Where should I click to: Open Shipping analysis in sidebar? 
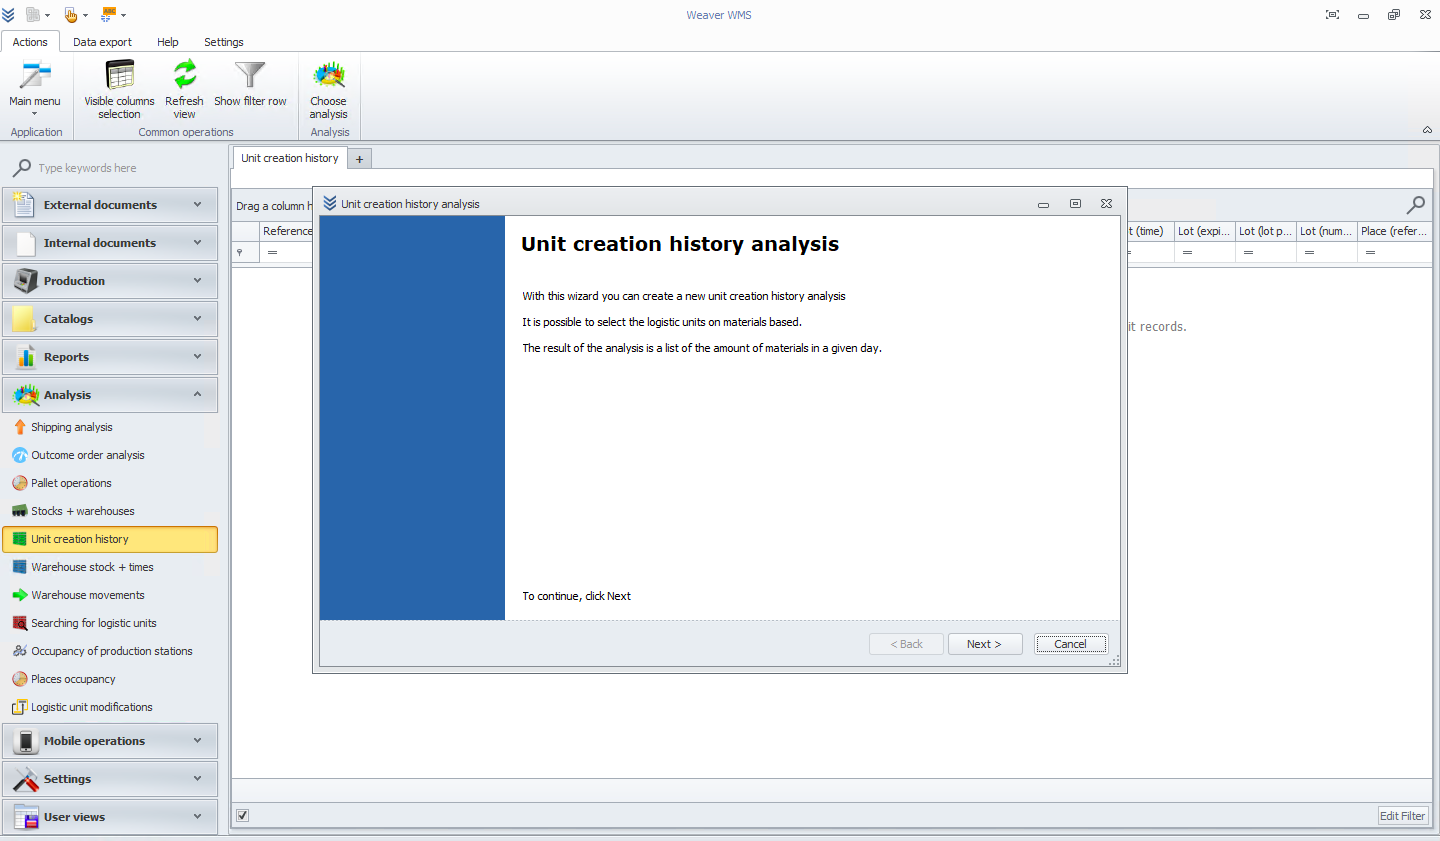click(110, 427)
